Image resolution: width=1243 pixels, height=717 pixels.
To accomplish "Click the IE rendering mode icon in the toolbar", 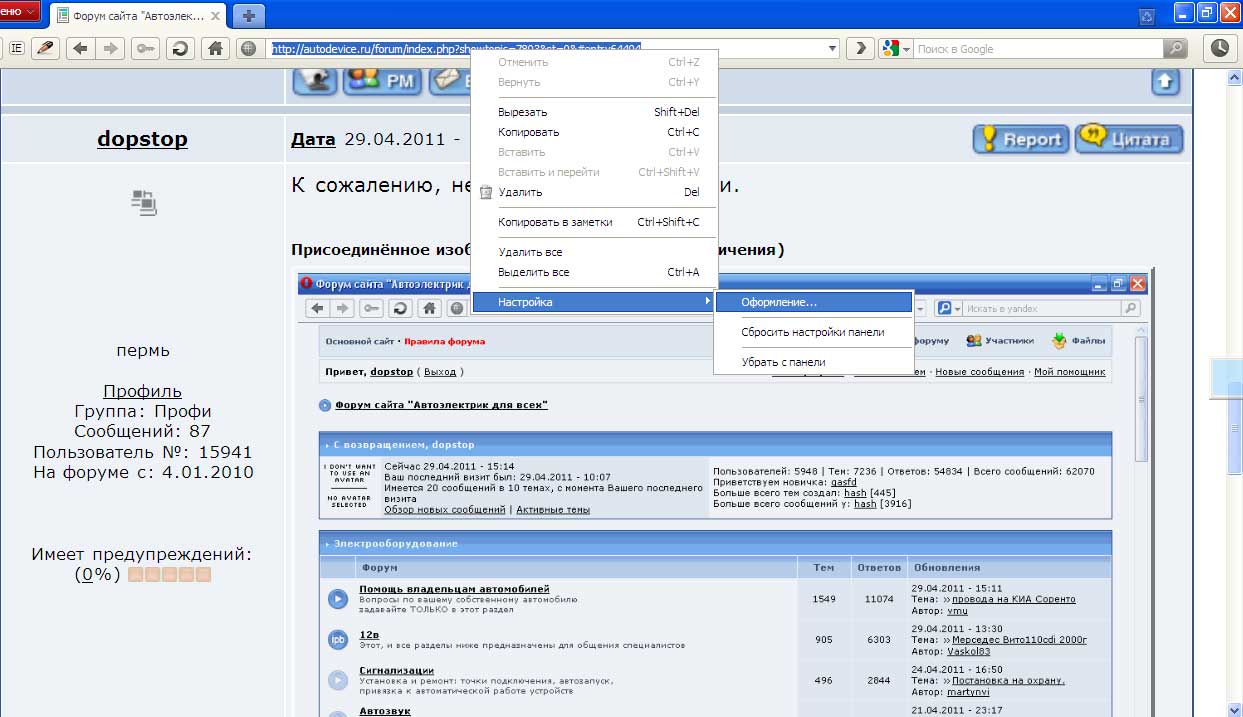I will (17, 48).
